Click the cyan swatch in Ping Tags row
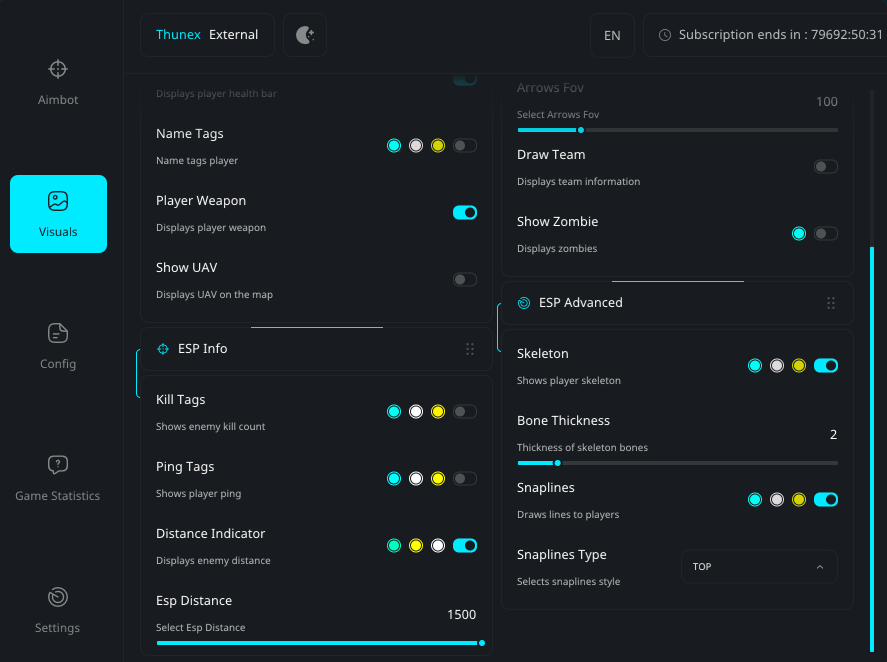Viewport: 887px width, 662px height. [x=394, y=479]
